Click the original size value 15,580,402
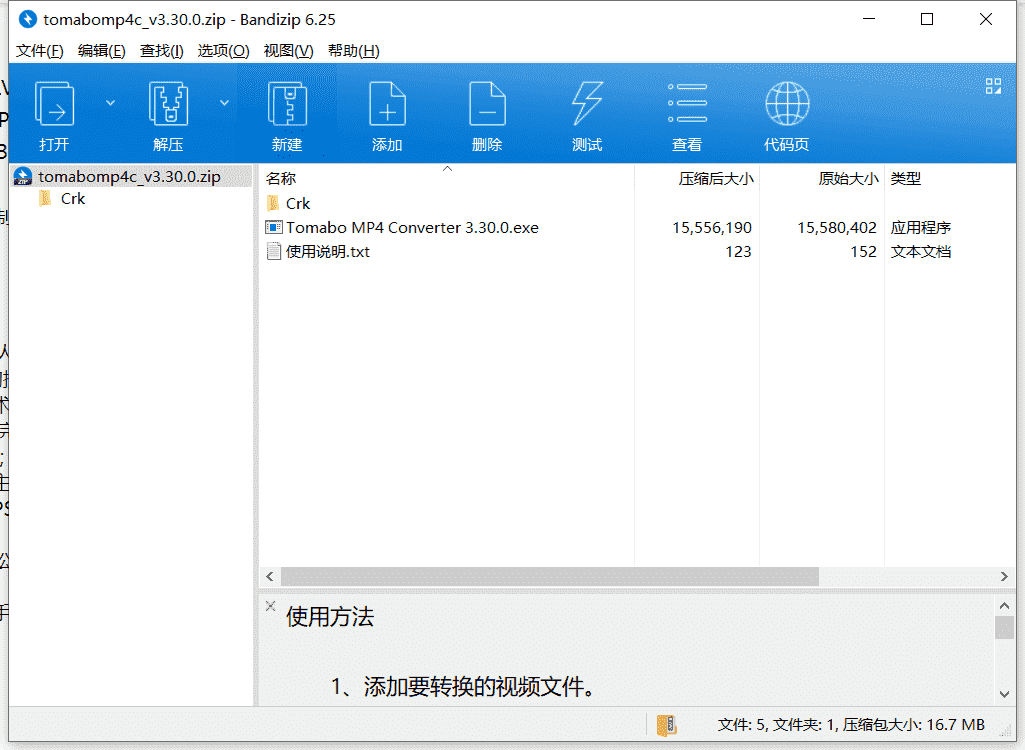1025x750 pixels. pos(837,228)
